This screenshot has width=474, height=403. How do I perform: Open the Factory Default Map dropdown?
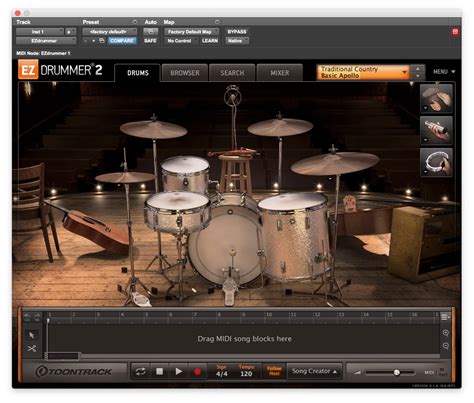coord(191,32)
